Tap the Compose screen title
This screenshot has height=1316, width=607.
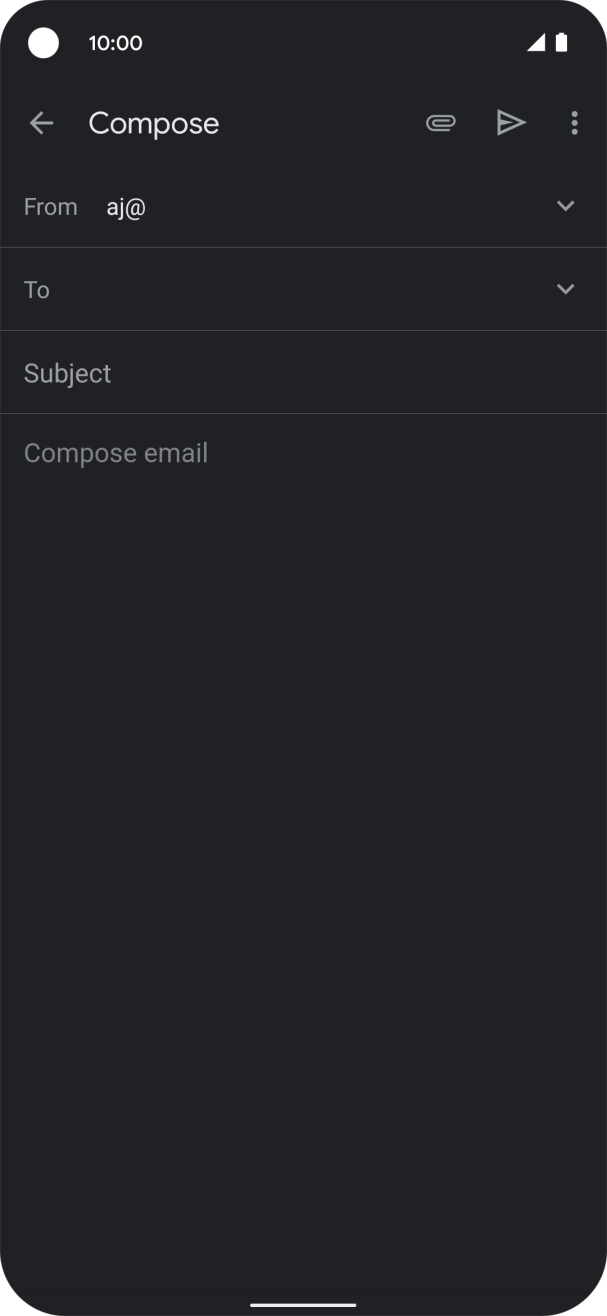pyautogui.click(x=154, y=123)
